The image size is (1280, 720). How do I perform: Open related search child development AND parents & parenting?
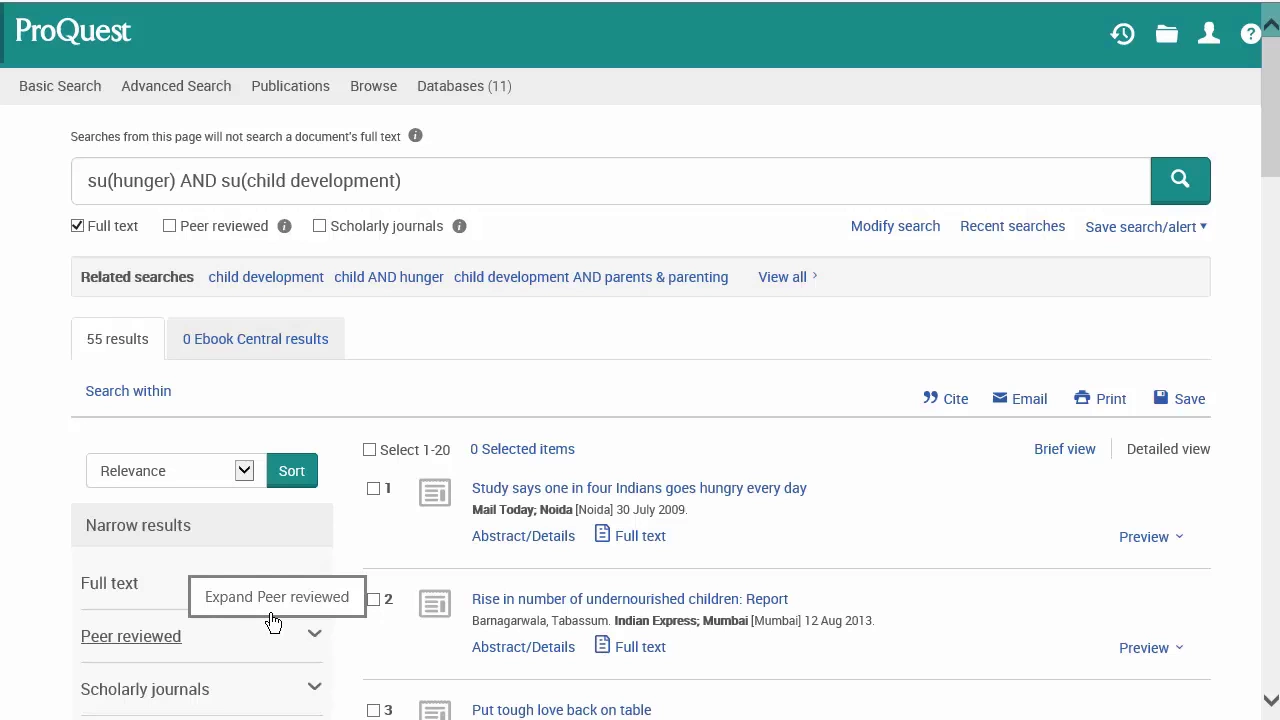pyautogui.click(x=591, y=277)
